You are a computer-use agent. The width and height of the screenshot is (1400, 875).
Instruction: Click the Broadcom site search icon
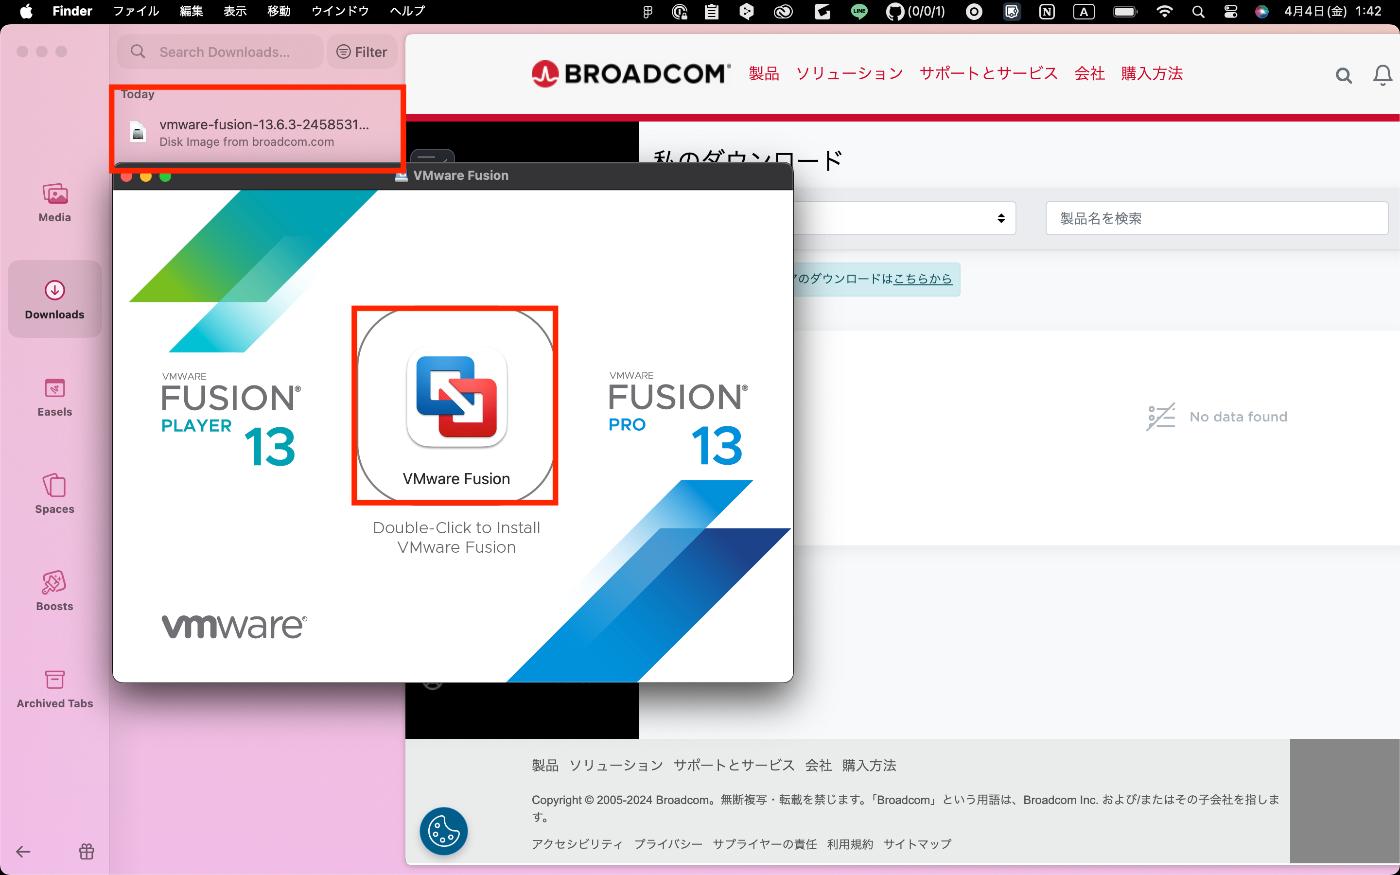[x=1344, y=75]
